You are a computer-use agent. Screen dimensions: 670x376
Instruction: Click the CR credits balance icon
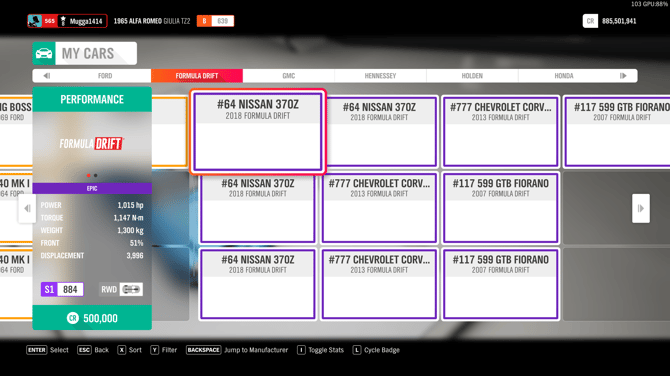pos(590,21)
